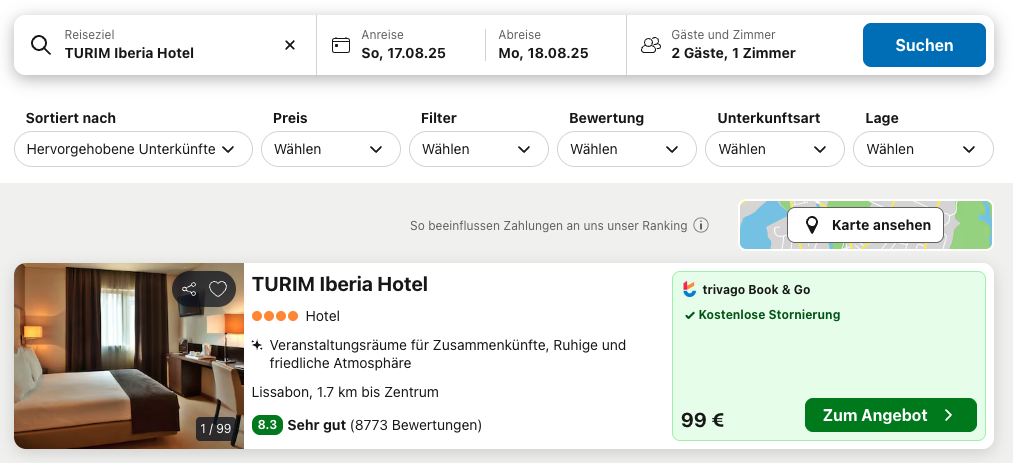Expand the Bewertung dropdown
Viewport: 1013px width, 463px height.
627,149
